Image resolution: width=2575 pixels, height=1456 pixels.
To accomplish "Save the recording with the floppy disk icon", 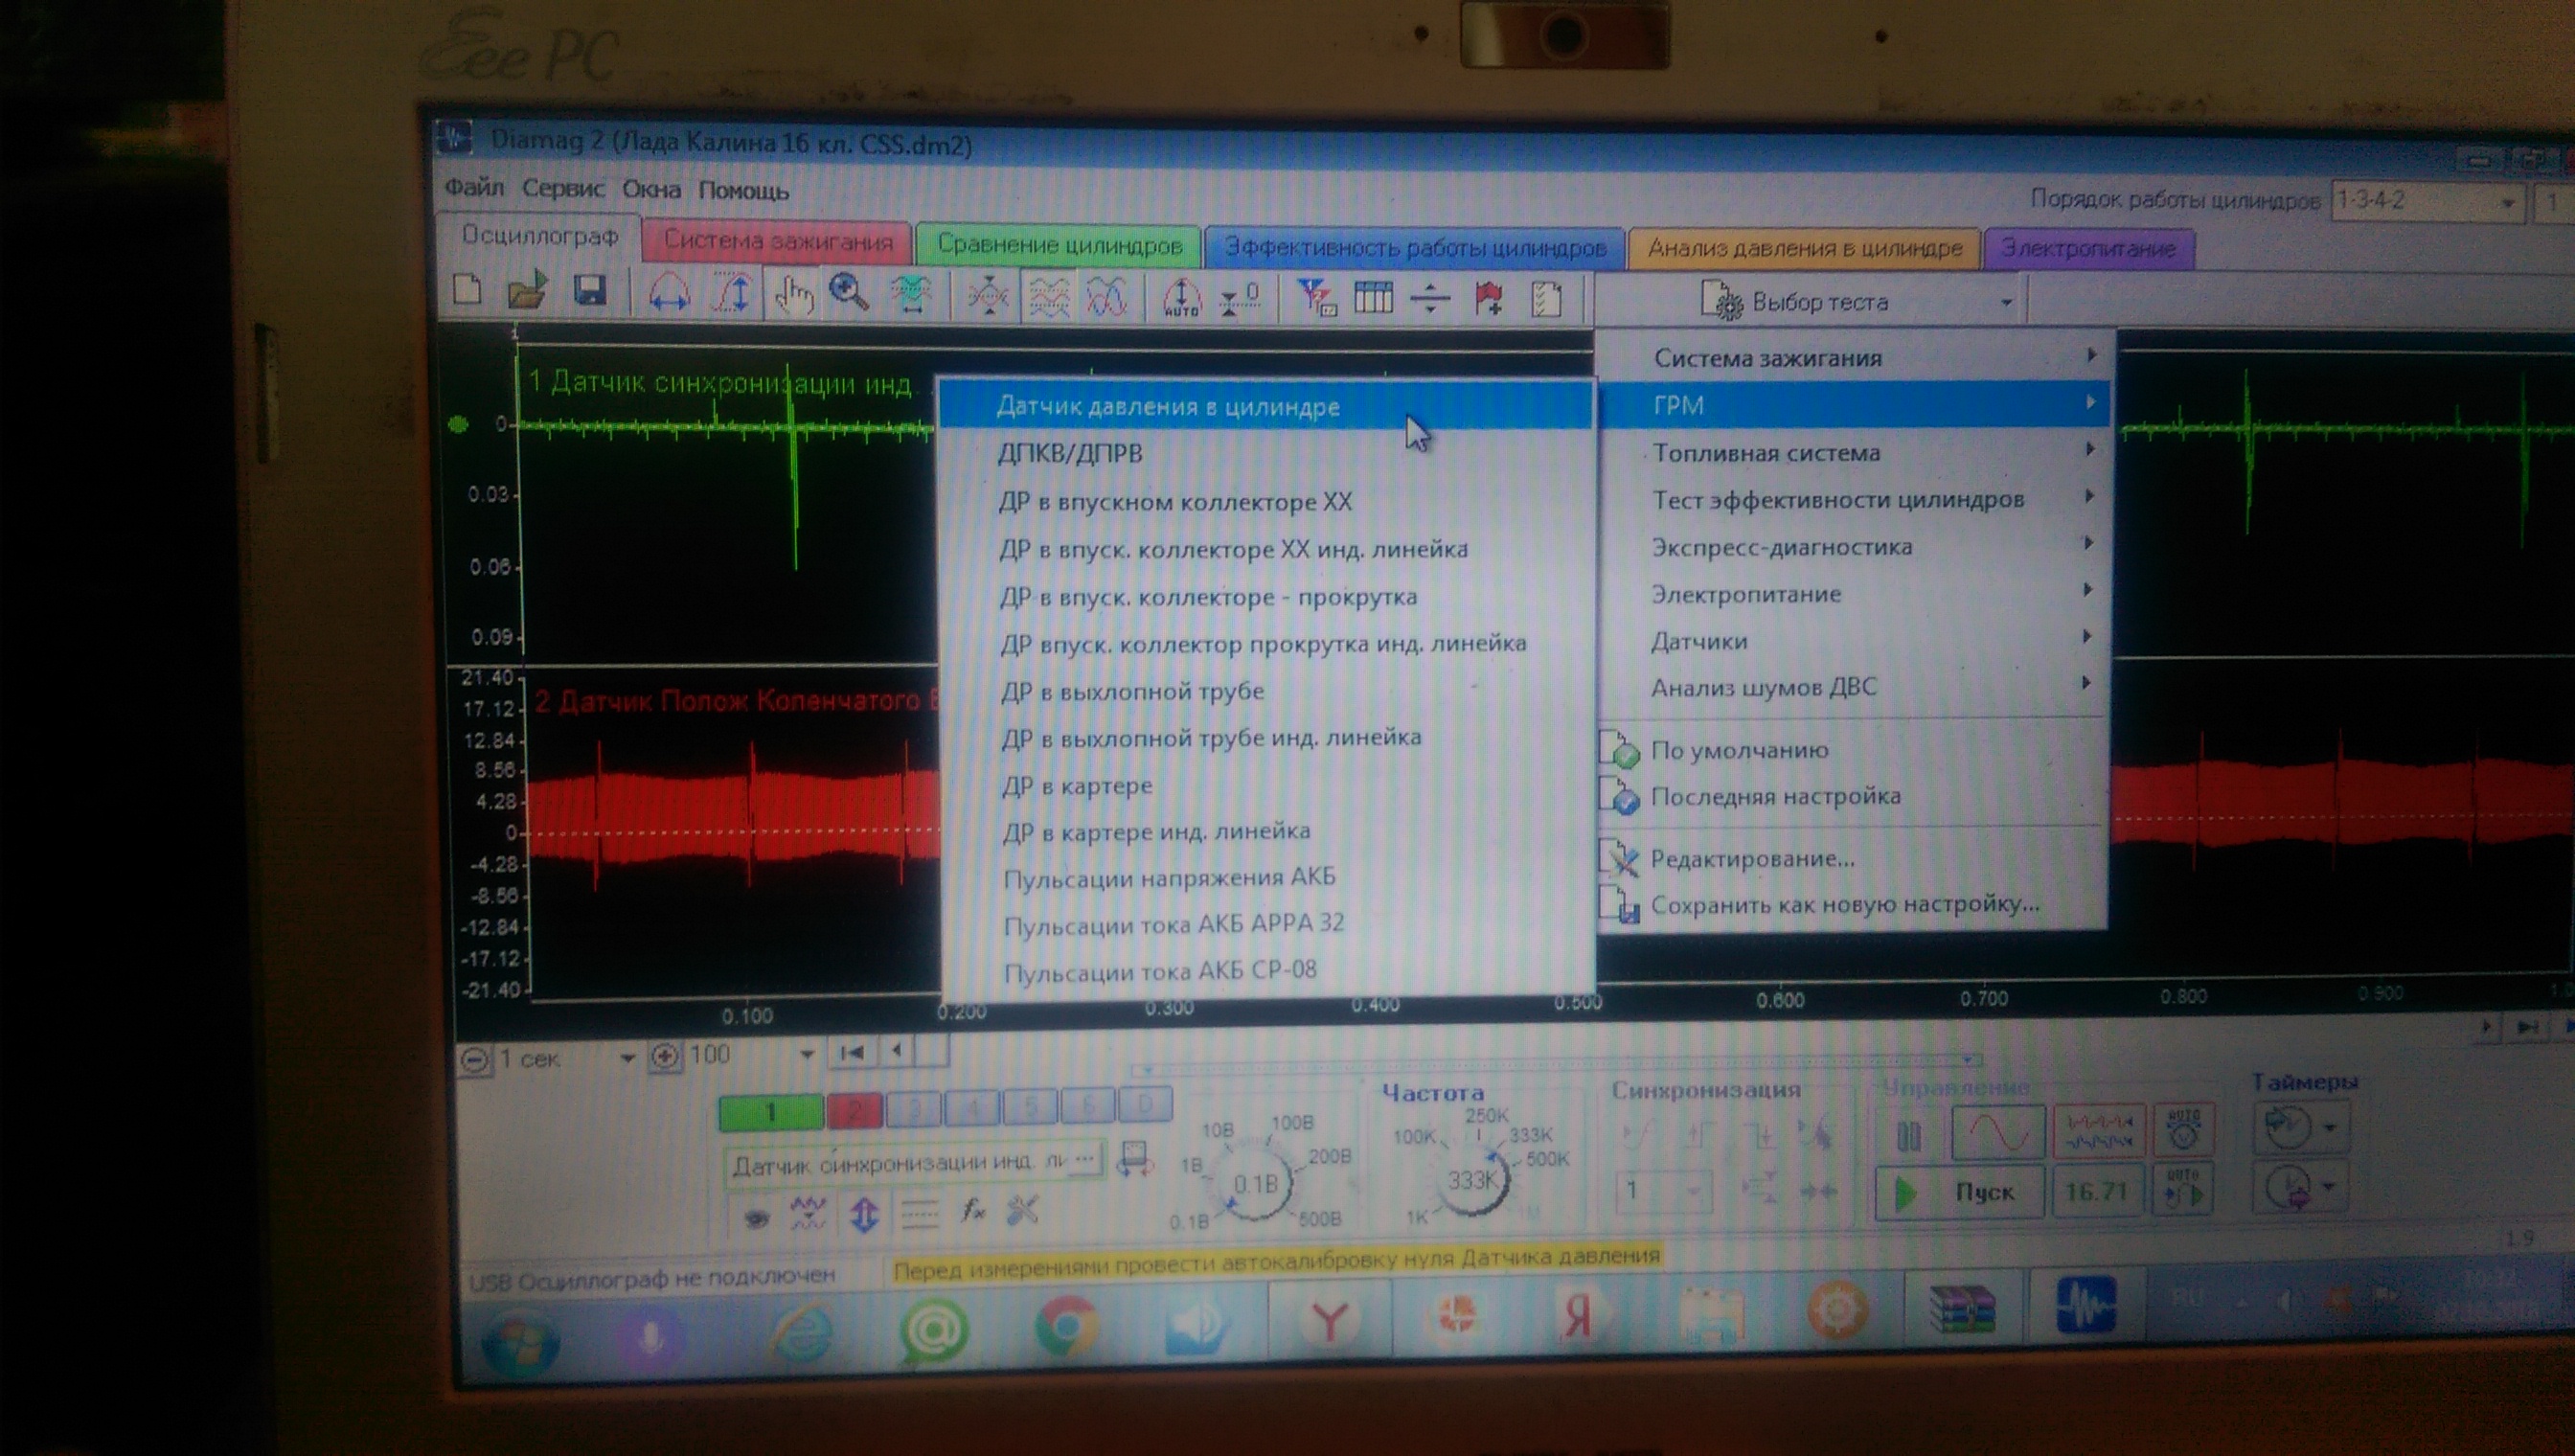I will pyautogui.click(x=591, y=291).
